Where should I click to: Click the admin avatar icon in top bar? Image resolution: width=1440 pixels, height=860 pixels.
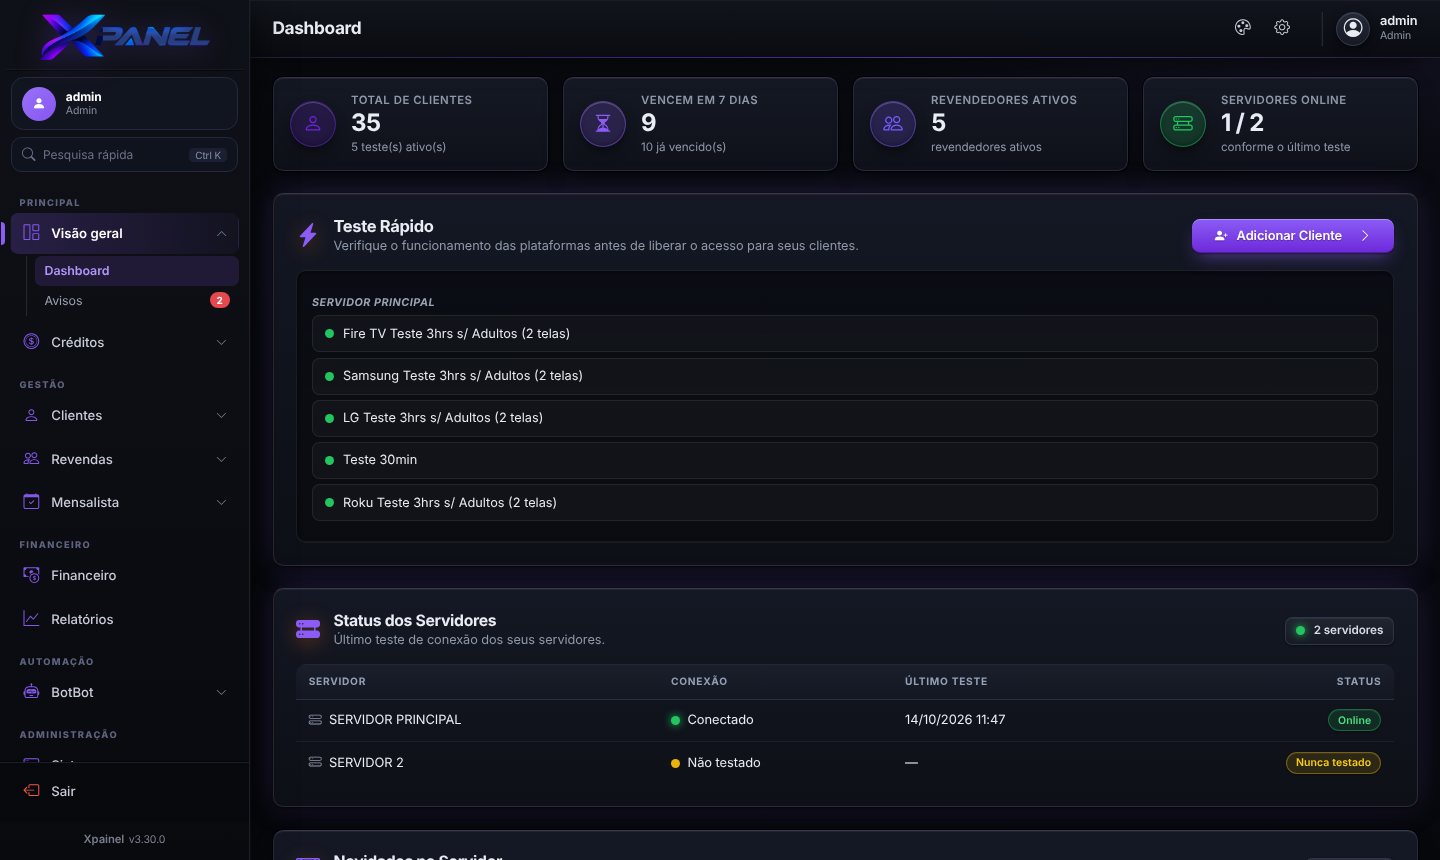point(1353,28)
